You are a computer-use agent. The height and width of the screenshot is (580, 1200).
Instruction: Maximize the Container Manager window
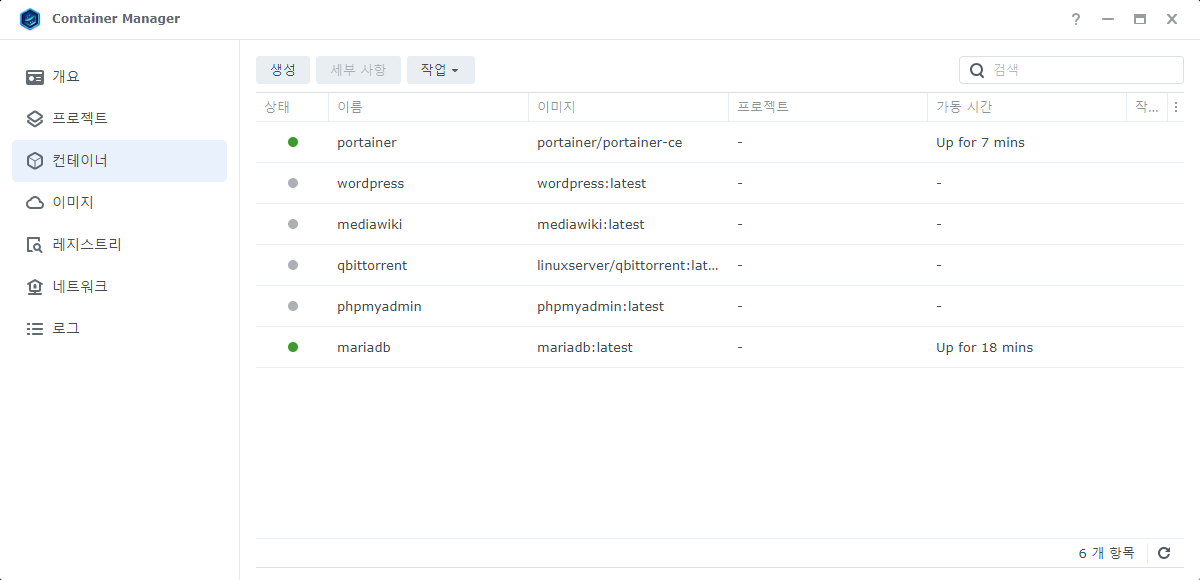coord(1140,19)
